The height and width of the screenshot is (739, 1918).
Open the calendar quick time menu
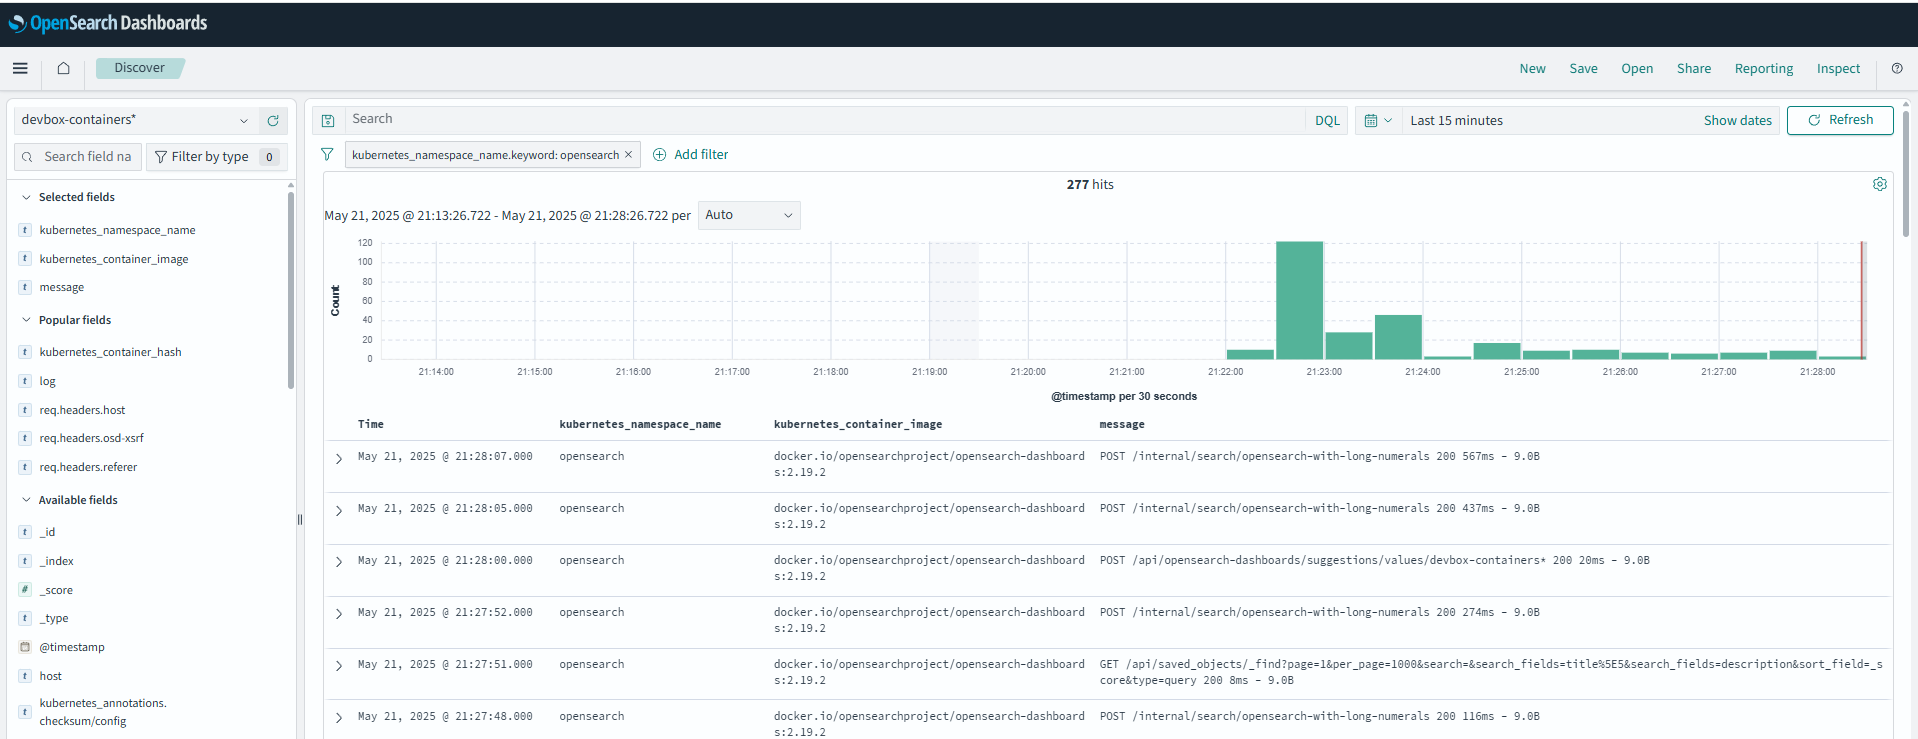[1378, 120]
